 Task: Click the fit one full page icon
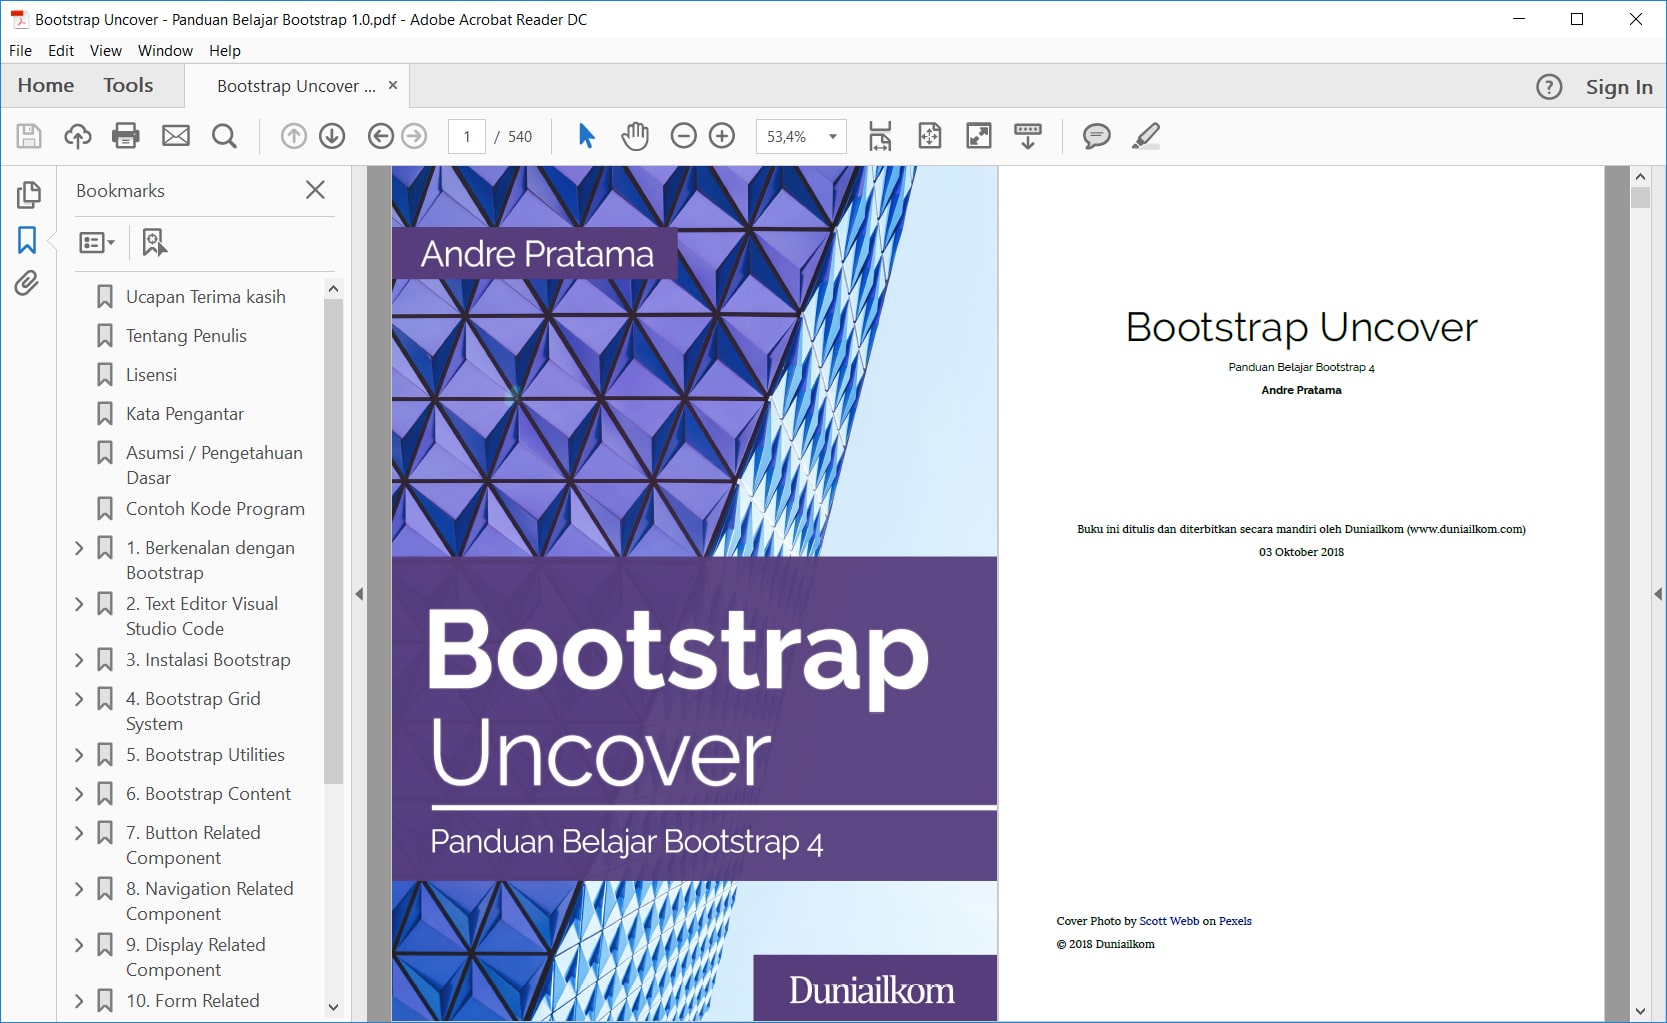930,136
